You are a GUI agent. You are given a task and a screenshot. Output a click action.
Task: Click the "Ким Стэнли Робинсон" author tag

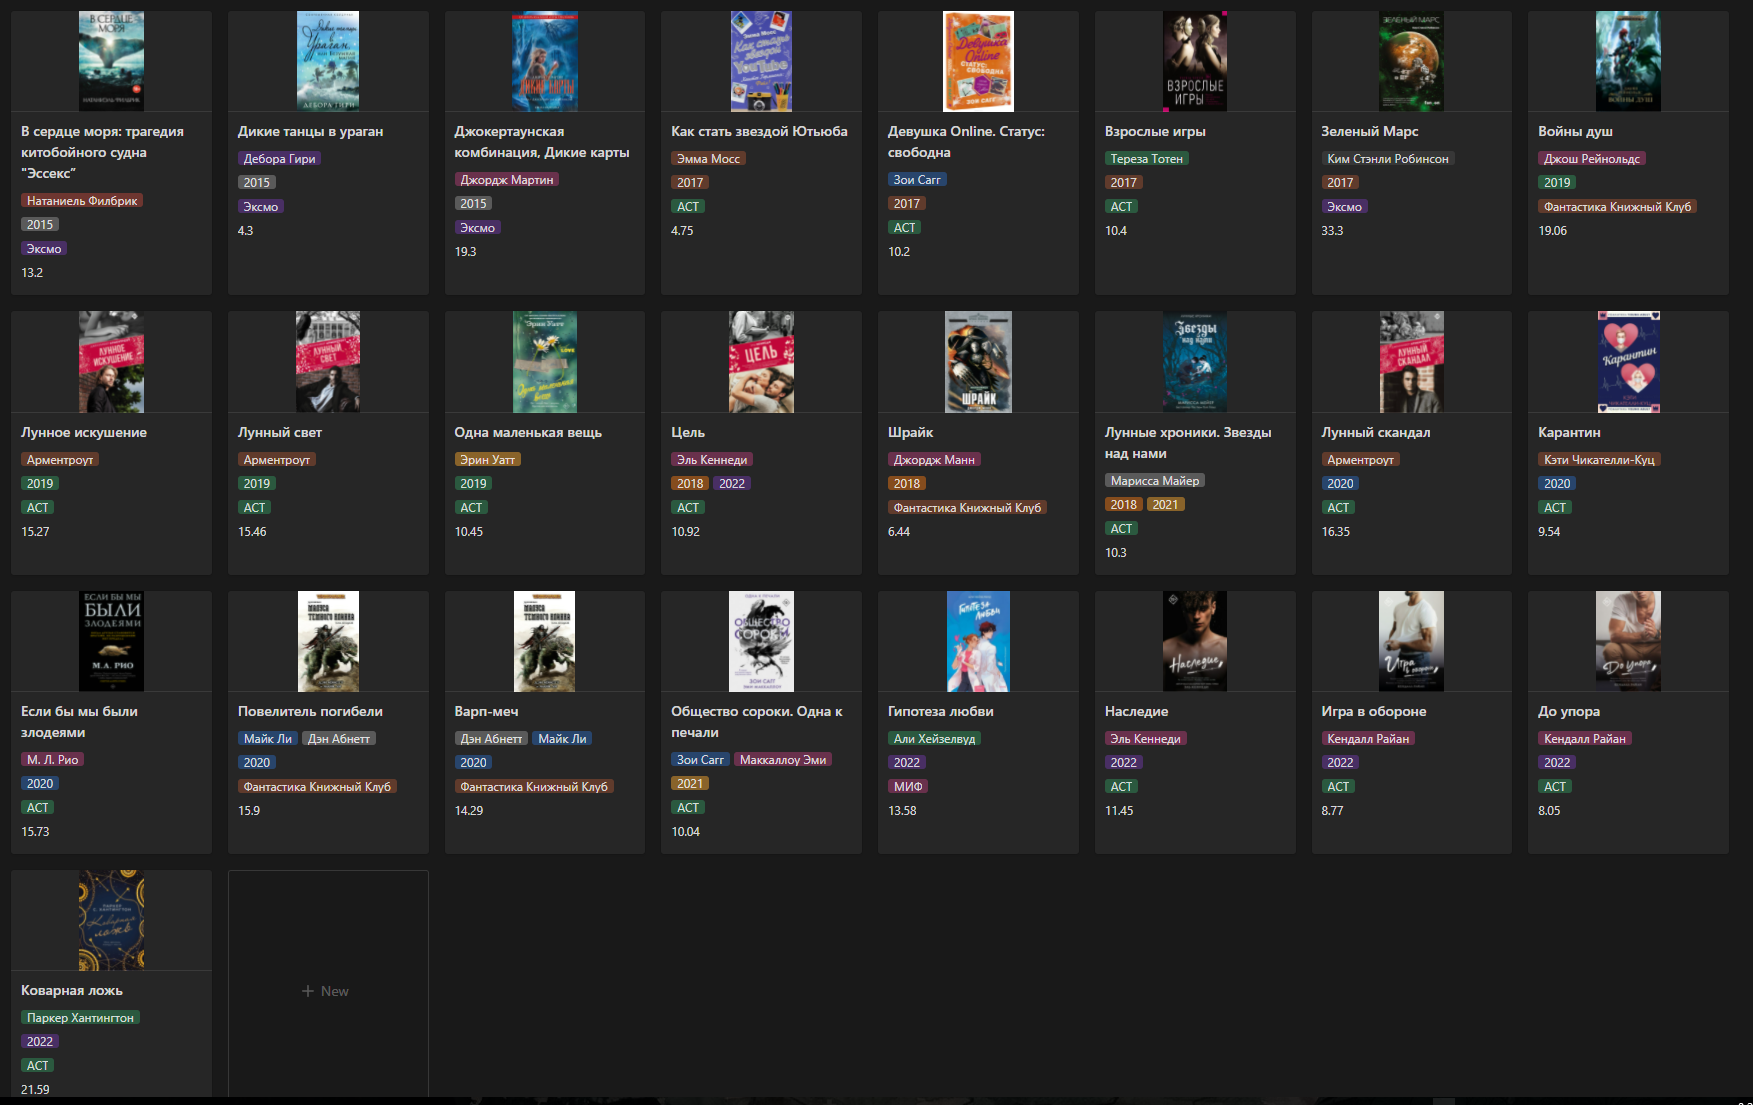click(1387, 159)
